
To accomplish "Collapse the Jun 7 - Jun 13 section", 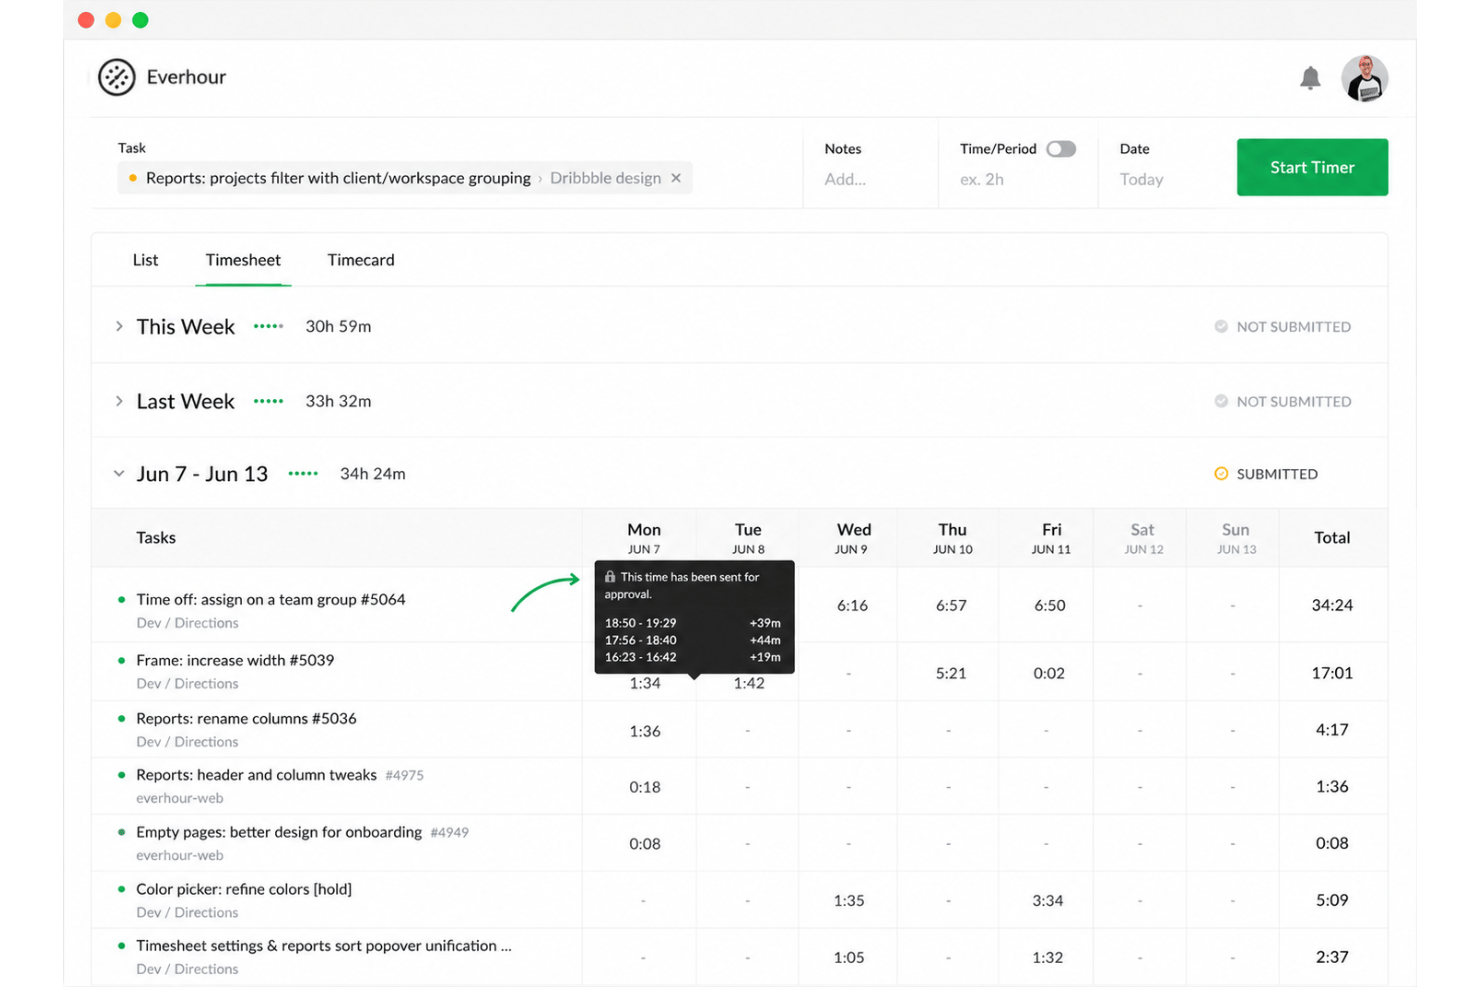I will [x=119, y=474].
